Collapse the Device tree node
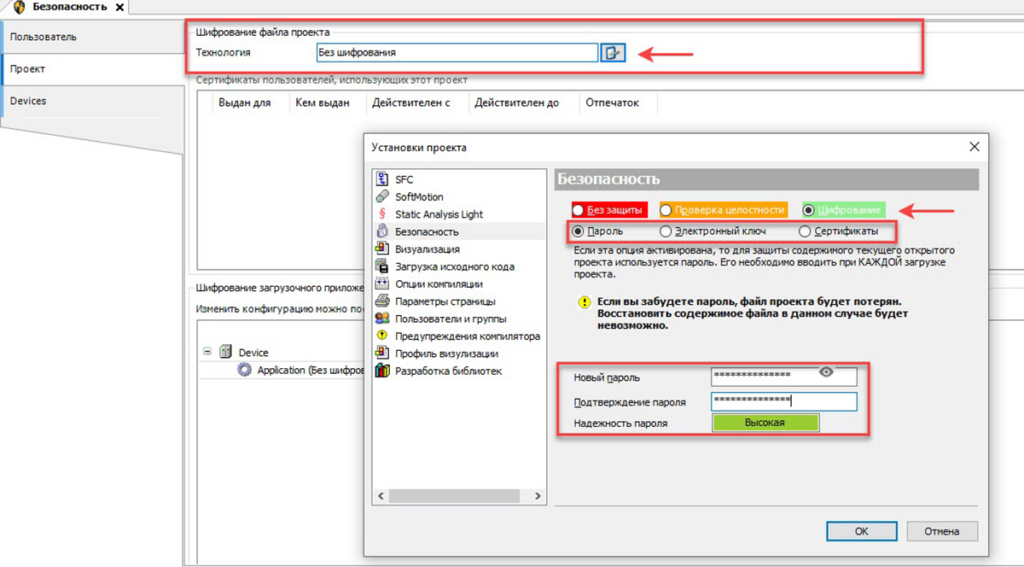 click(207, 352)
